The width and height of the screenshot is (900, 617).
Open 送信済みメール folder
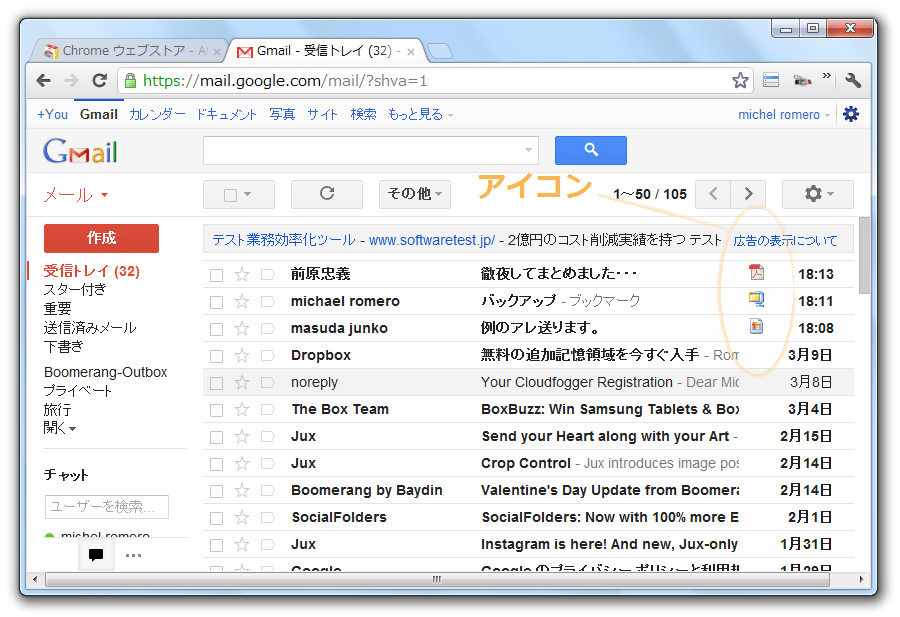[x=90, y=328]
